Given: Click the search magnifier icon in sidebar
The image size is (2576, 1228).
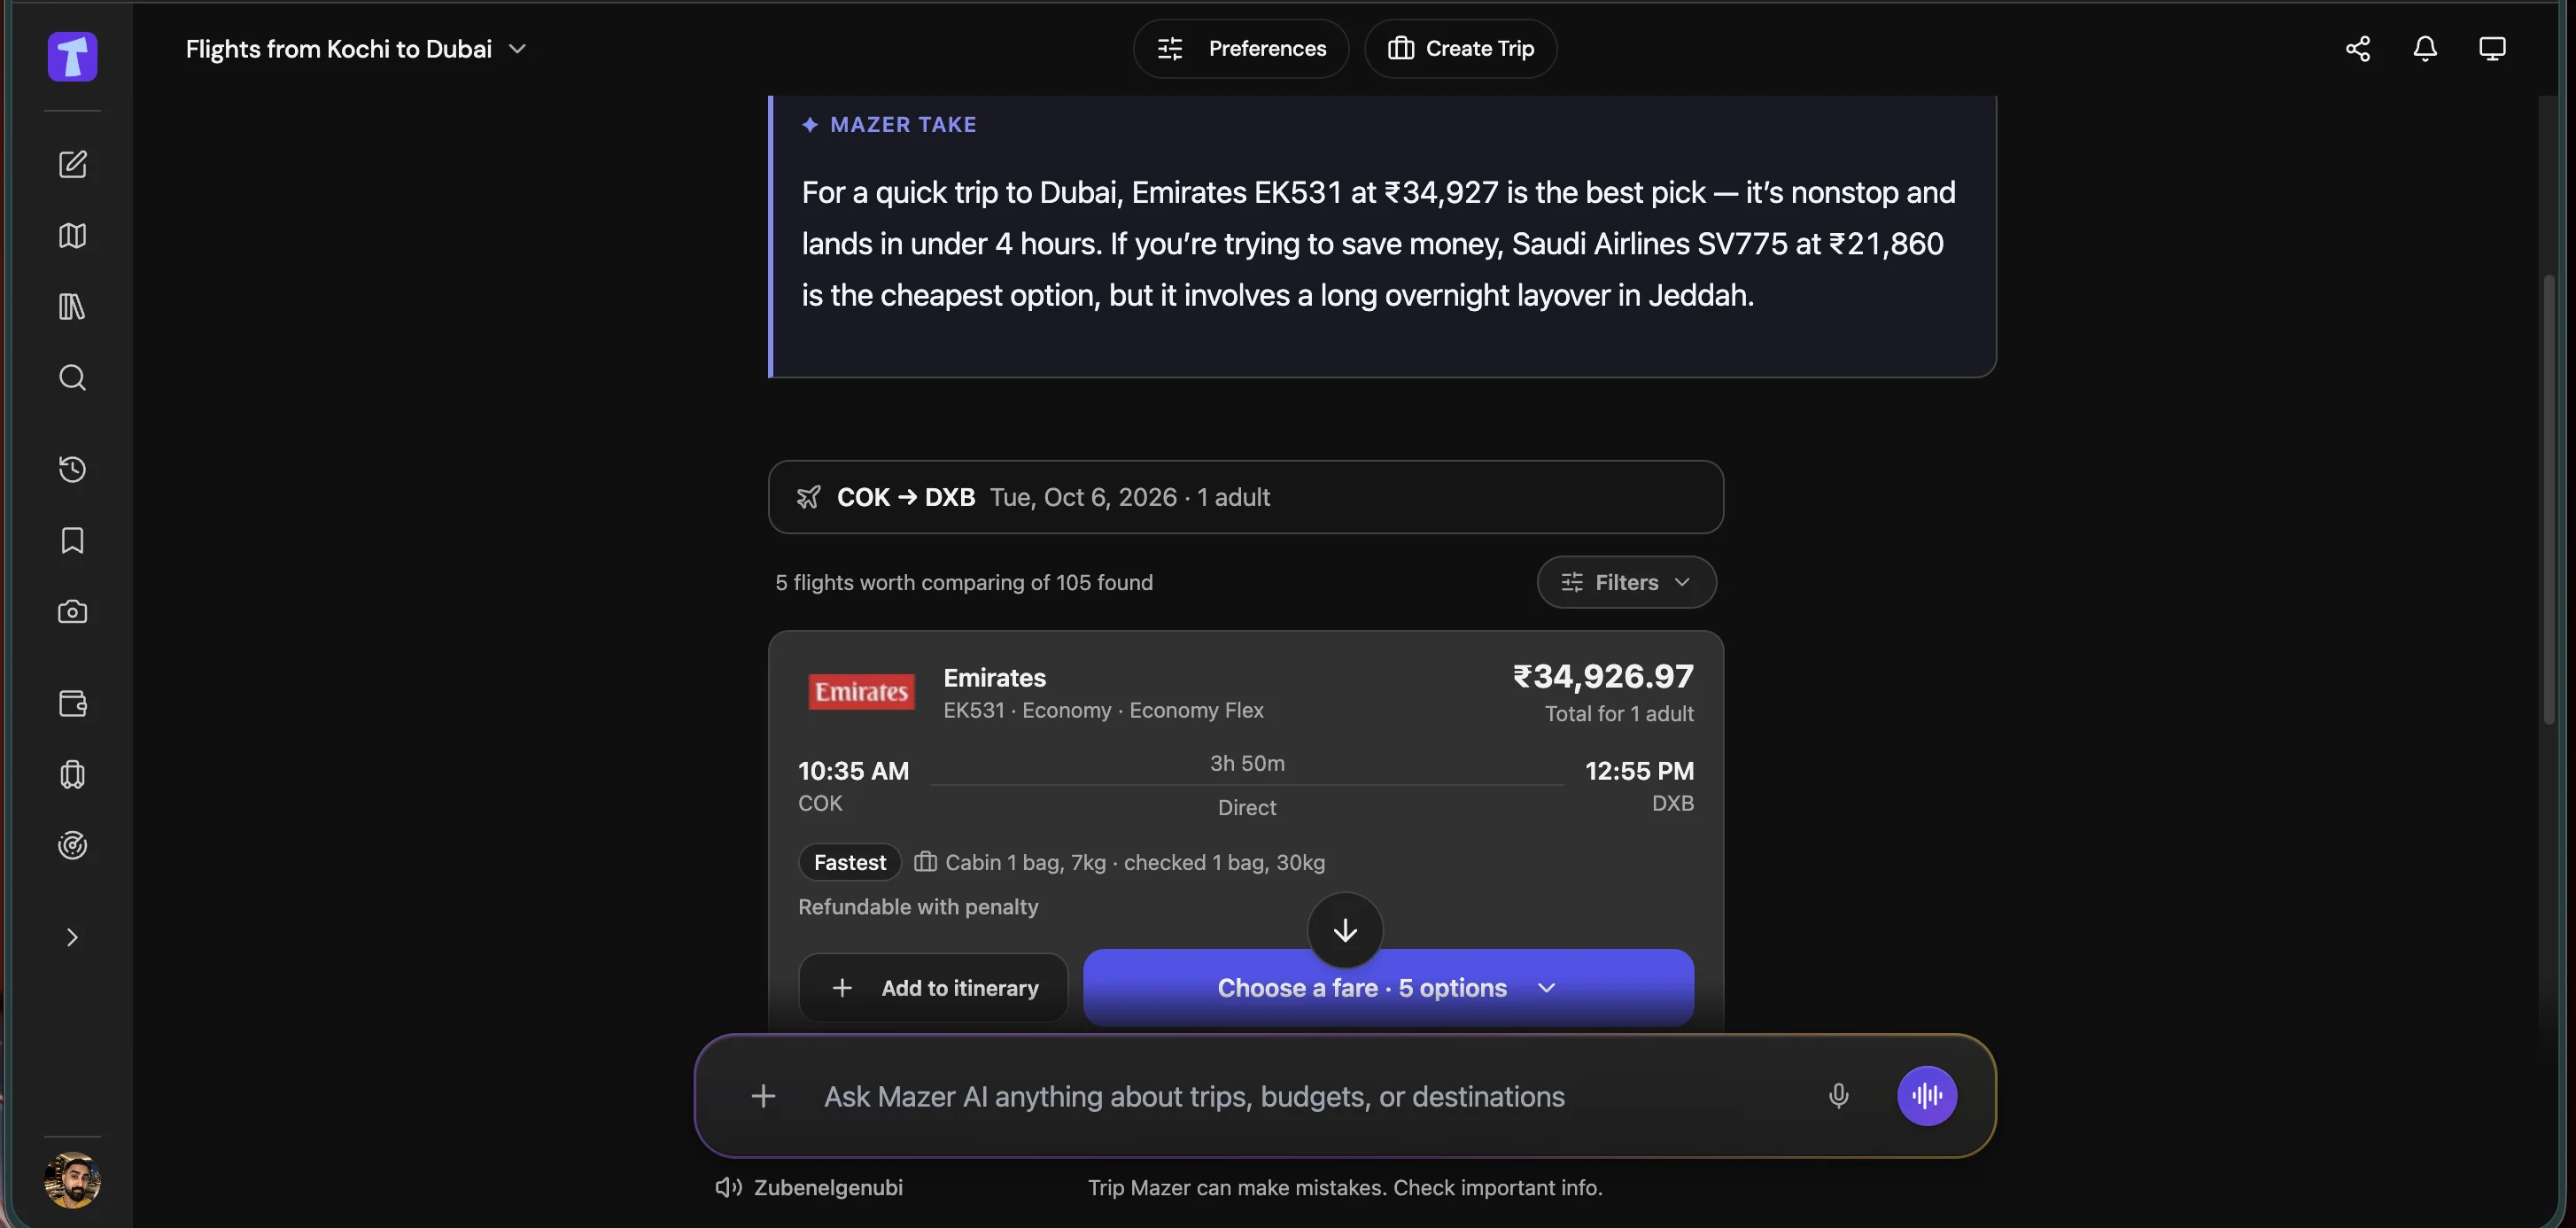Looking at the screenshot, I should pyautogui.click(x=72, y=377).
